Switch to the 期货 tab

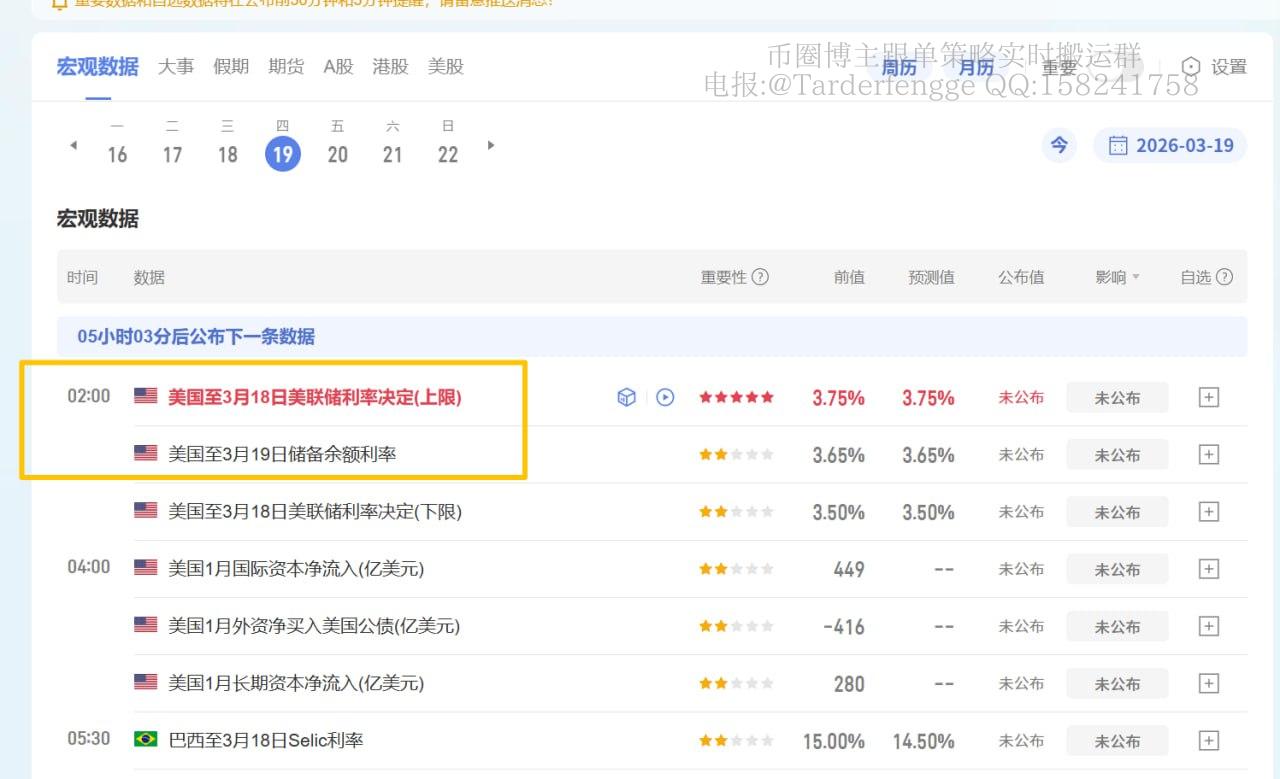click(x=286, y=67)
